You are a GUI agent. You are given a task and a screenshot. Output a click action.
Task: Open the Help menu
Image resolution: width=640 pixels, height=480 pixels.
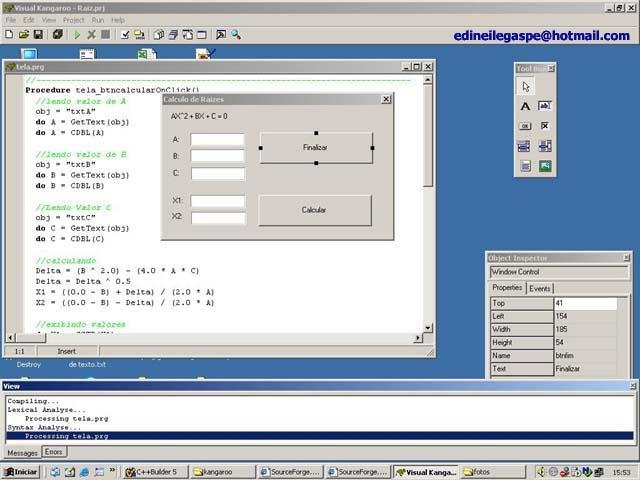(118, 20)
